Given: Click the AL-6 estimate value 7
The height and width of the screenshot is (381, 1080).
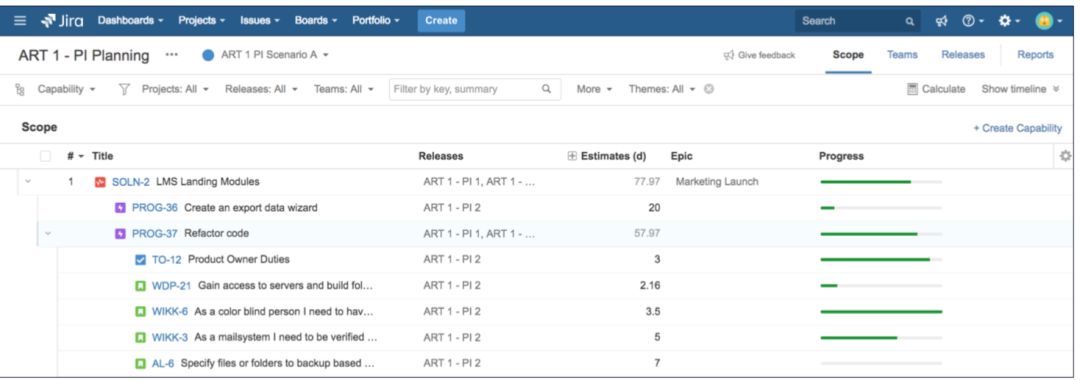Looking at the screenshot, I should click(x=657, y=363).
